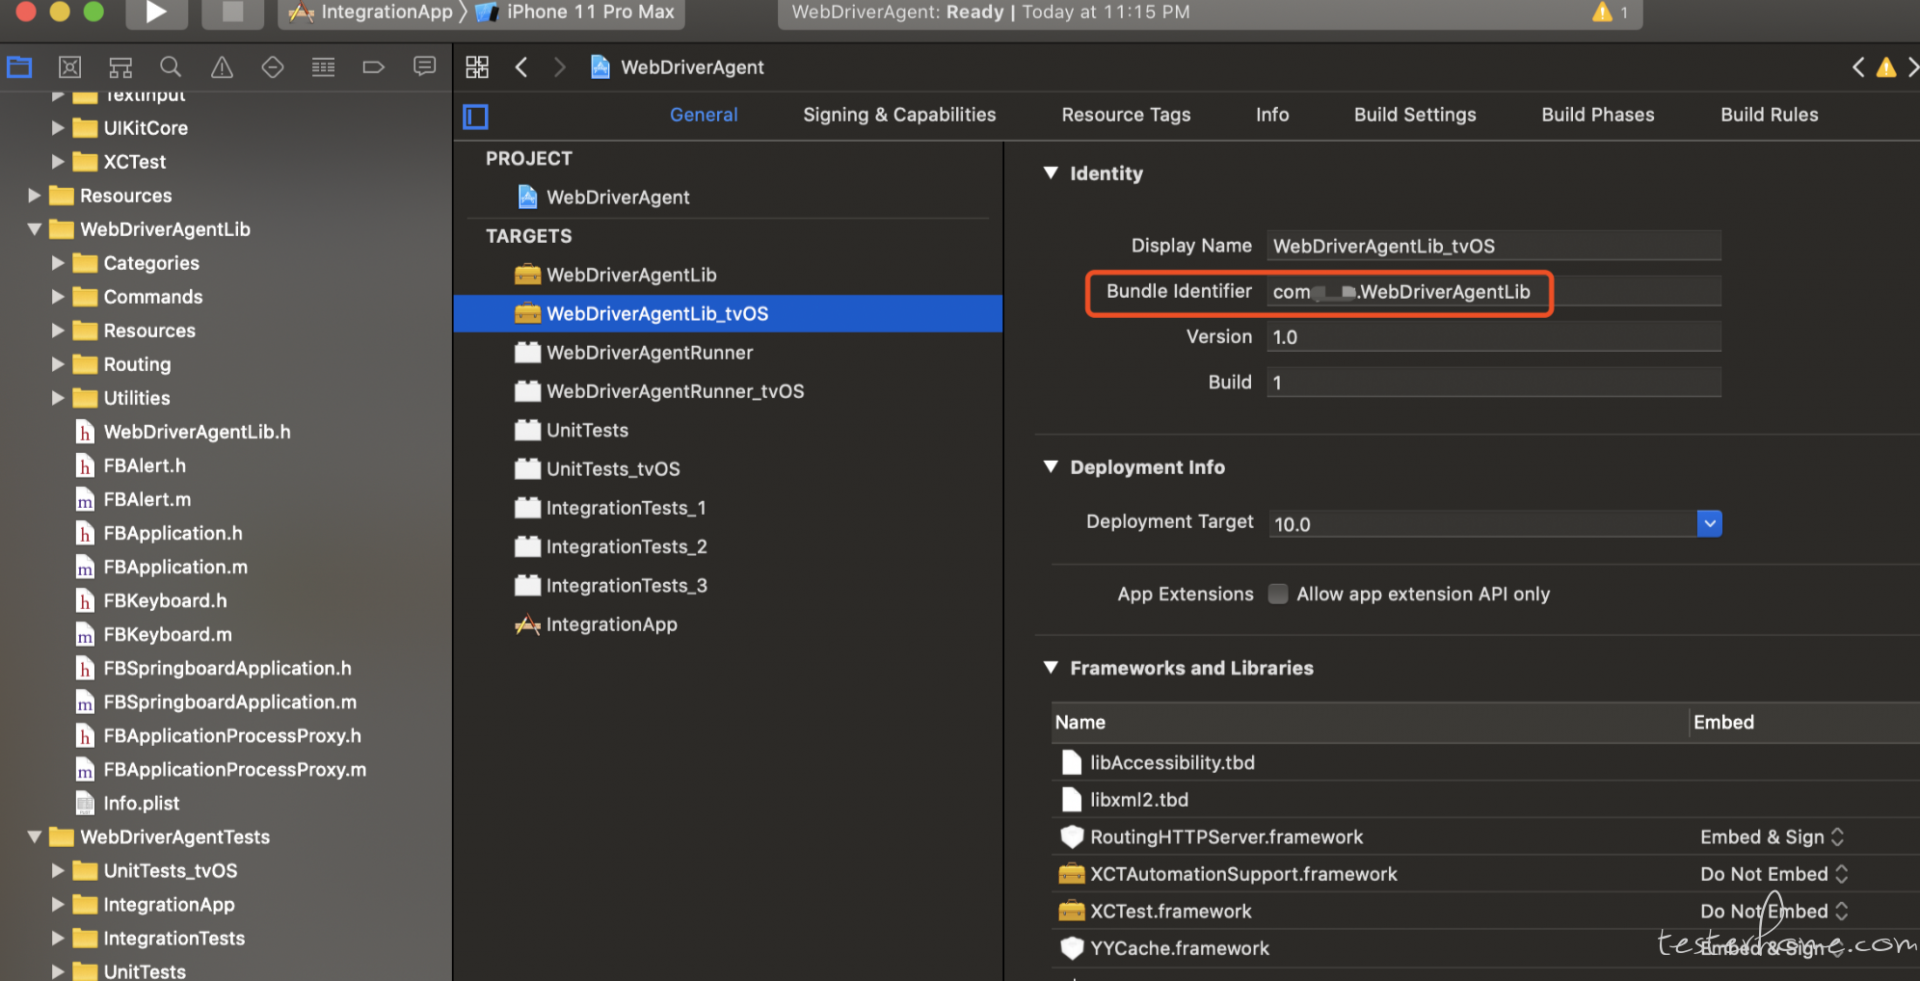Change embed option for RoutingHTTPServer.framework
Screen dimensions: 1920x981
1772,837
